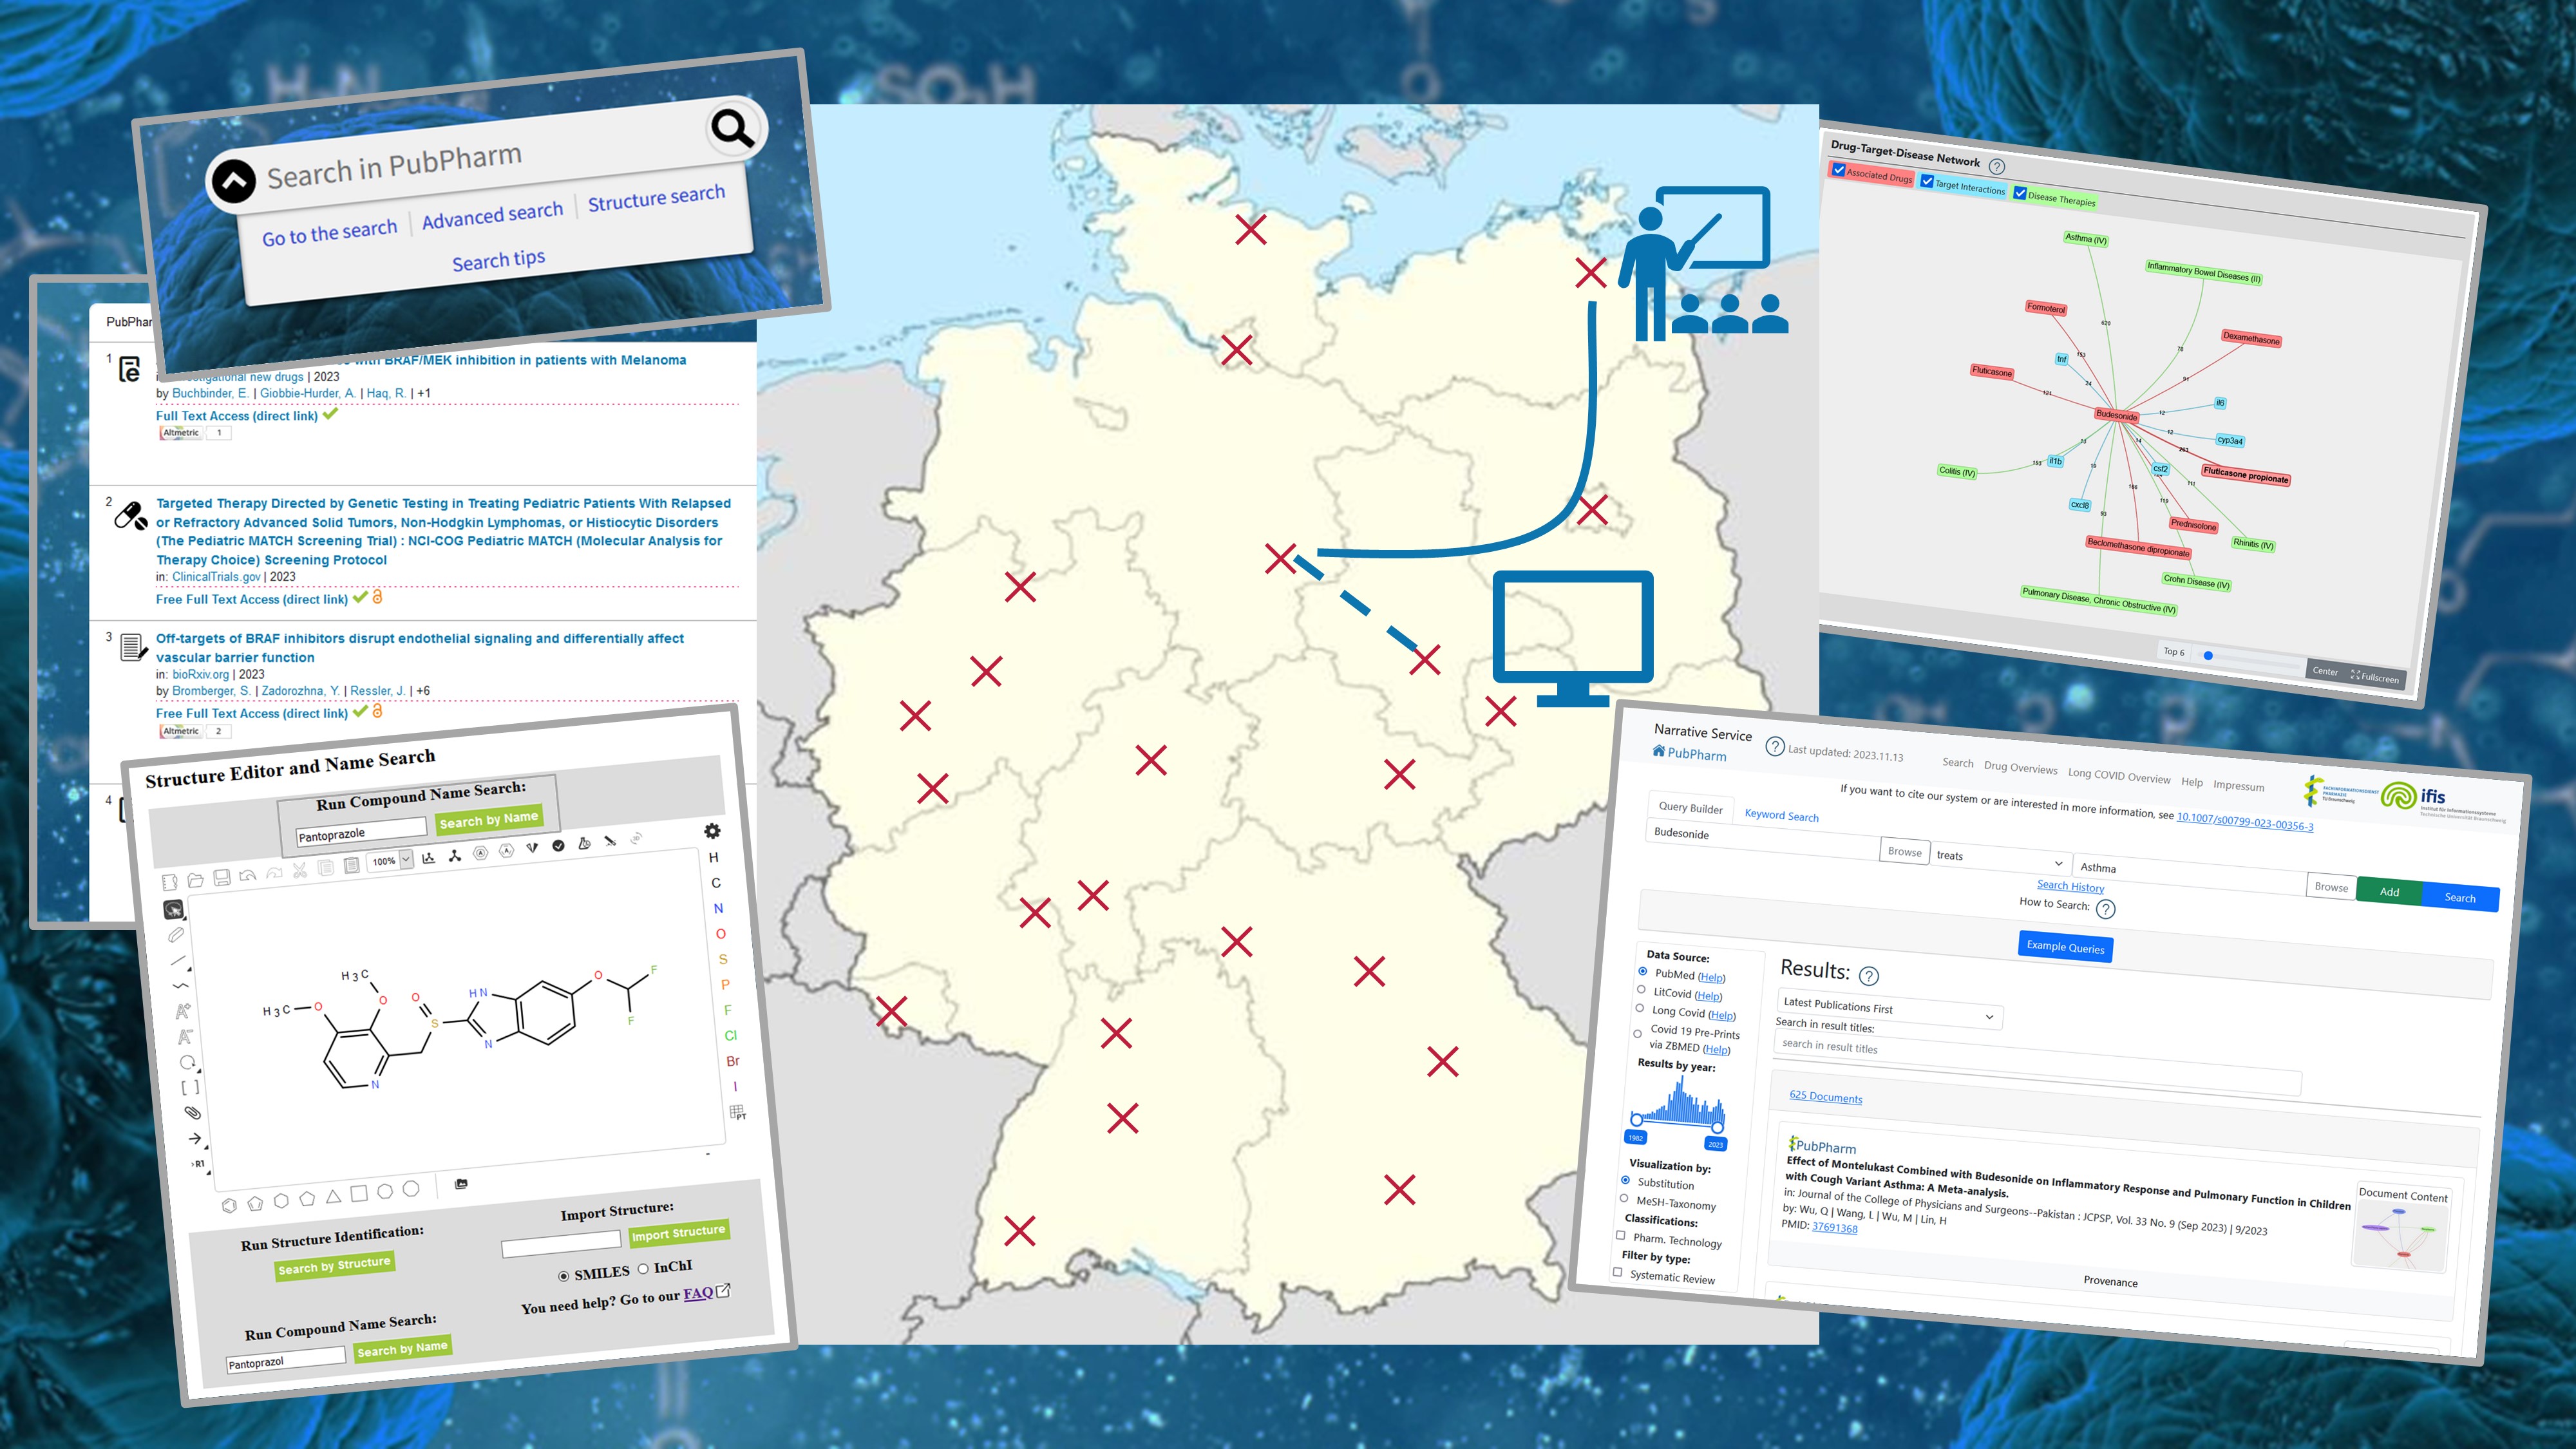The height and width of the screenshot is (1449, 2576).
Task: Click the 2023 year range slider handle
Action: pyautogui.click(x=1717, y=1127)
